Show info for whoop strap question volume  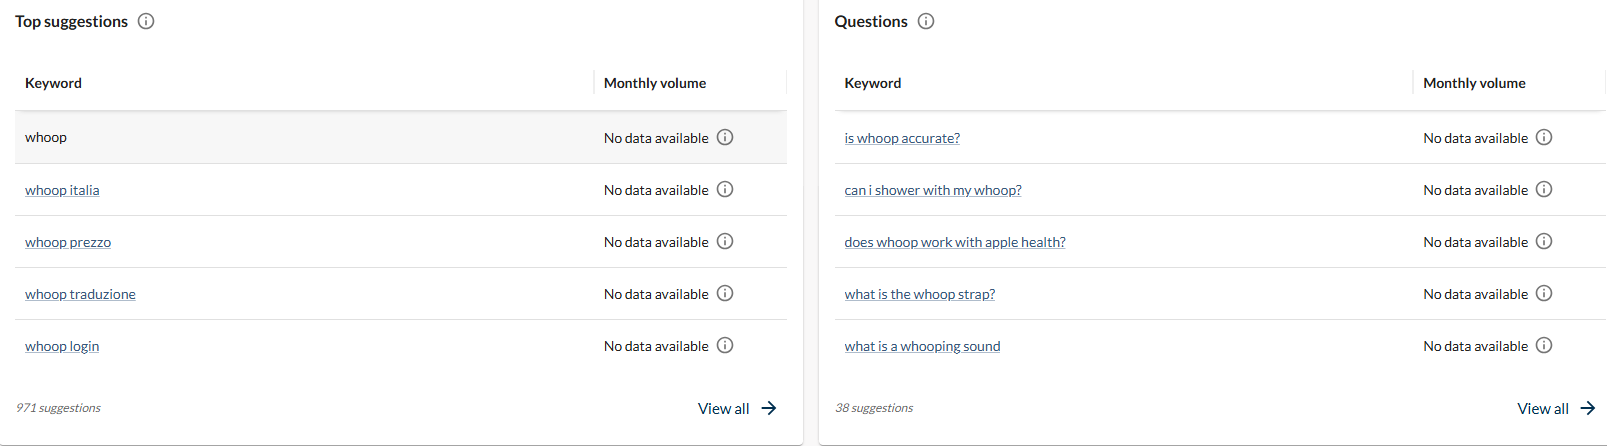tap(1544, 293)
